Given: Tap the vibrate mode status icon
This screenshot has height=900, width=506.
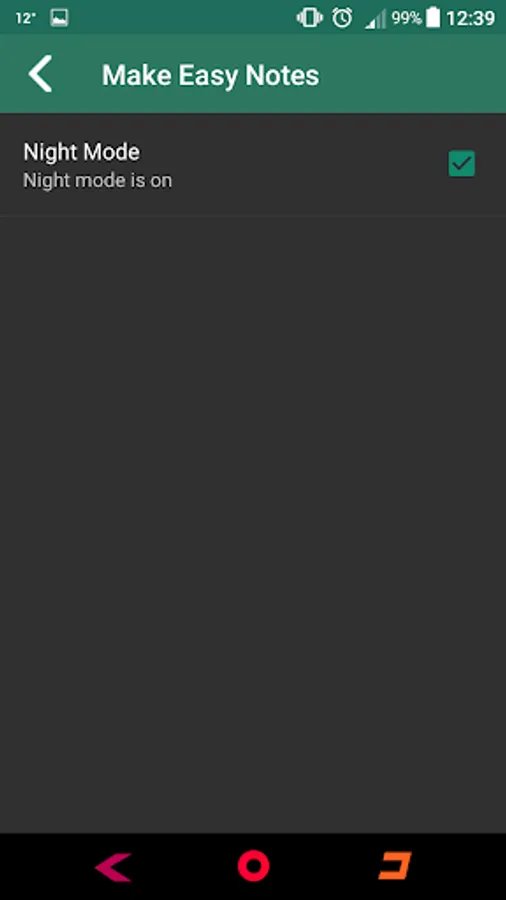Looking at the screenshot, I should tap(309, 18).
